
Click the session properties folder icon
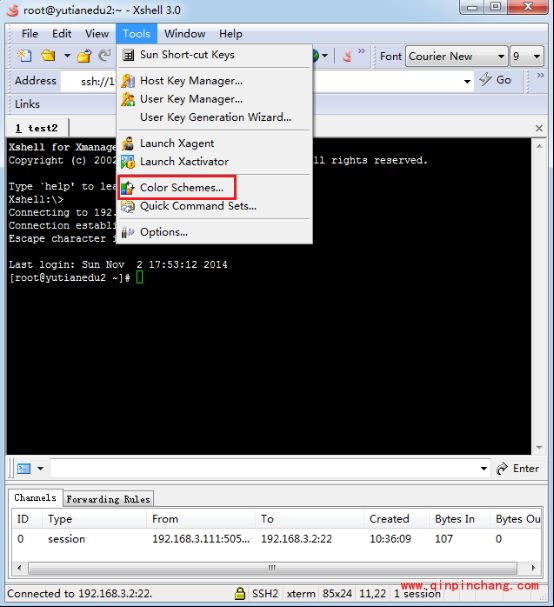[84, 56]
